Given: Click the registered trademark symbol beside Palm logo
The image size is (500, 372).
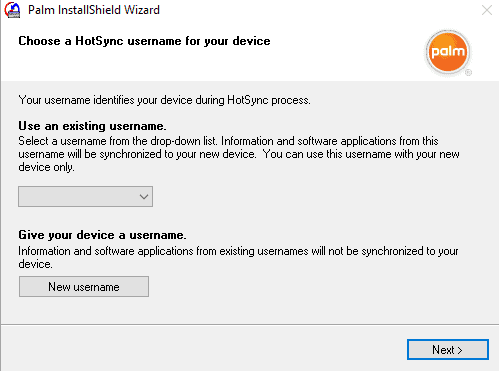Looking at the screenshot, I should click(x=468, y=72).
